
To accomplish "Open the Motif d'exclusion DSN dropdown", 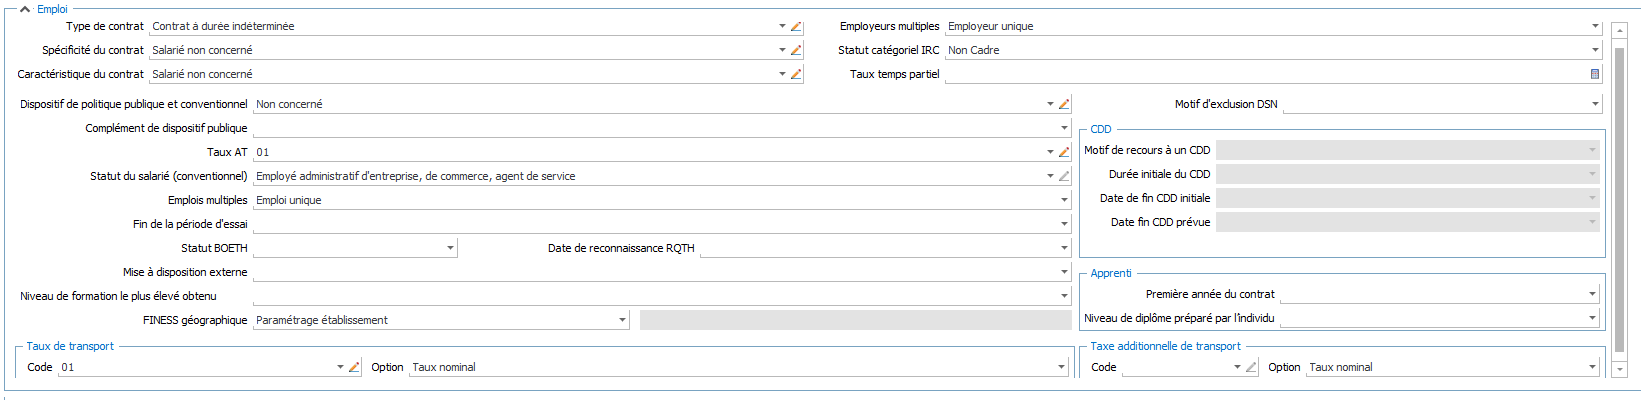I will [1594, 104].
